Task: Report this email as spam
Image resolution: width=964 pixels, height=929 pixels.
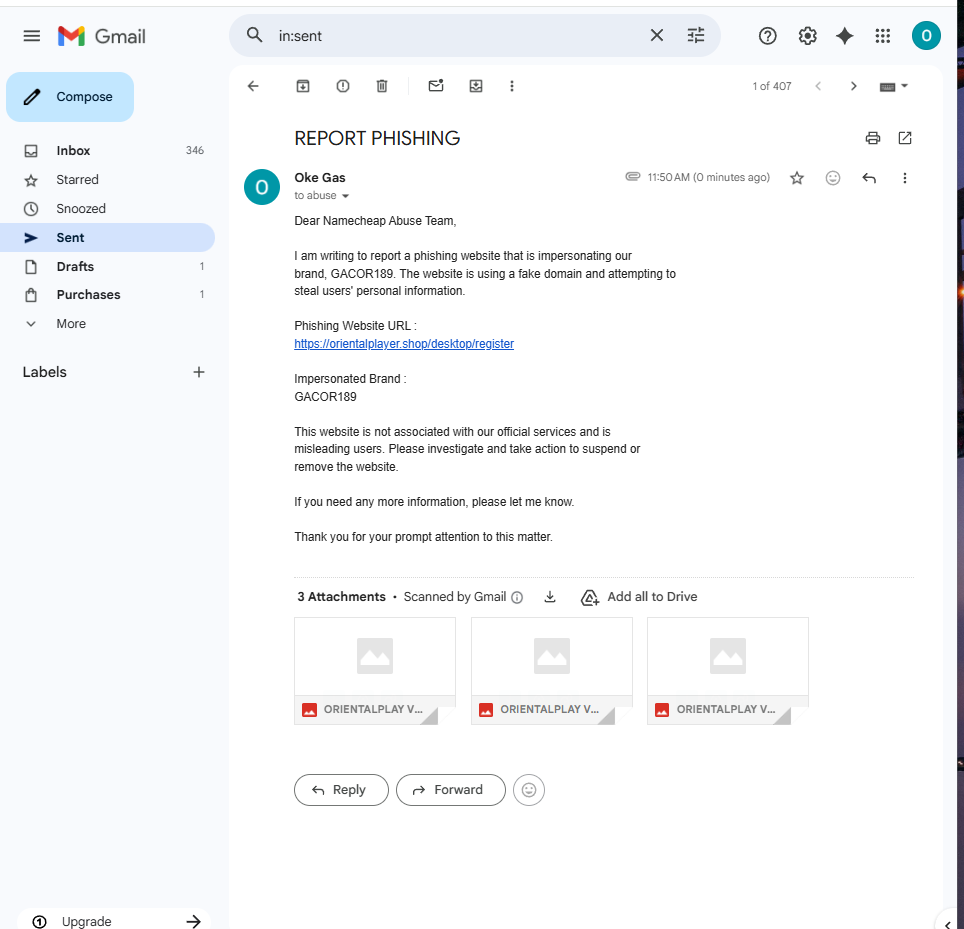Action: tap(343, 86)
